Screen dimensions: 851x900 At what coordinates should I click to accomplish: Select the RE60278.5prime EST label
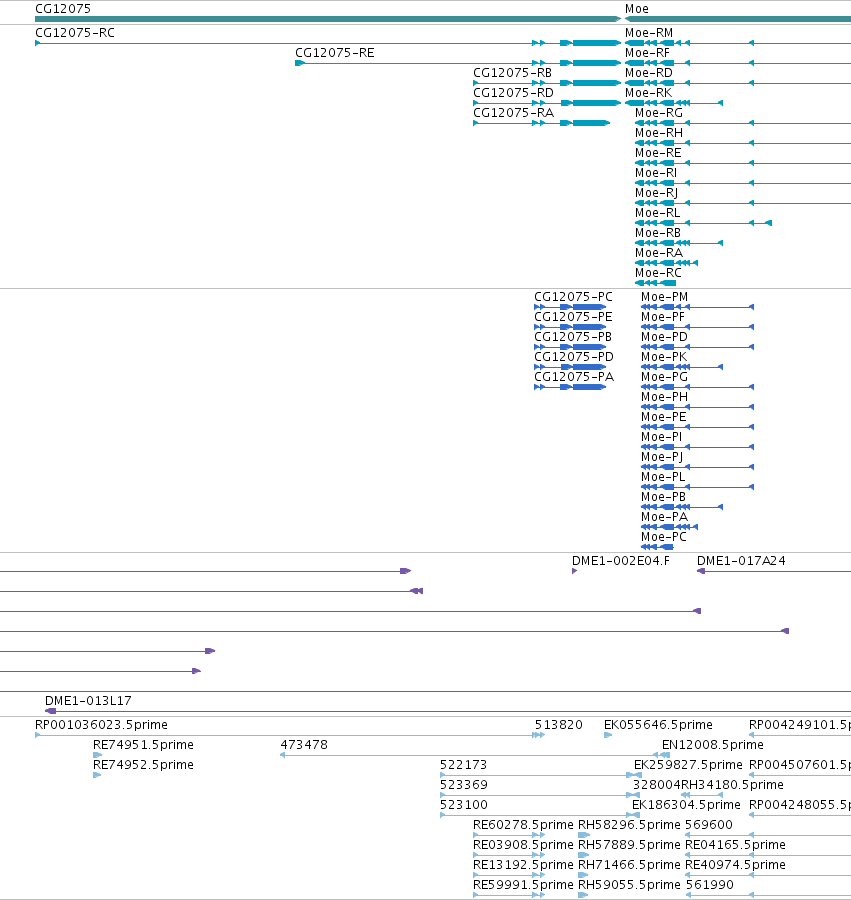click(x=523, y=825)
